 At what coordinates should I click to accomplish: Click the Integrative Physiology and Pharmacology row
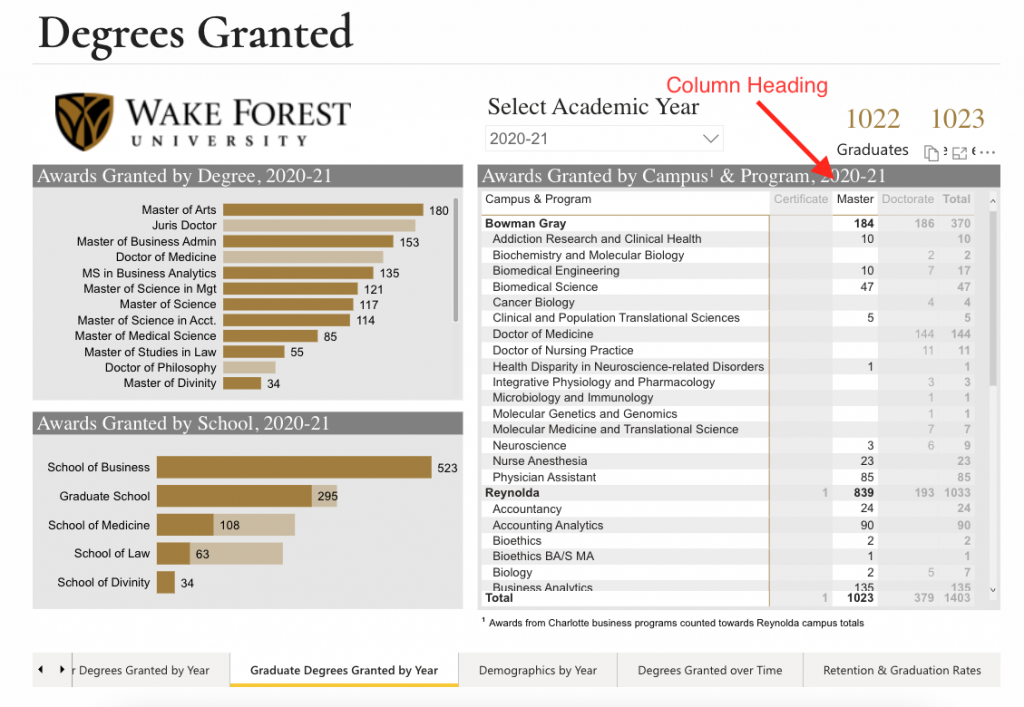(x=728, y=382)
